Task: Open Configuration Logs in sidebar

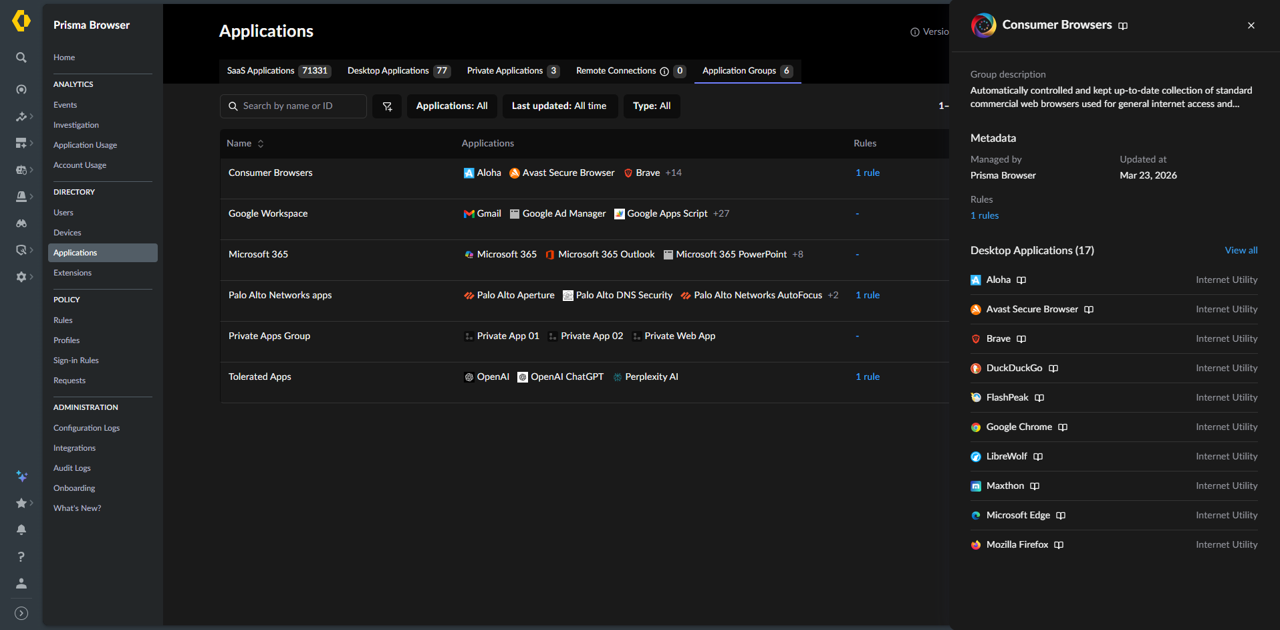Action: tap(86, 428)
